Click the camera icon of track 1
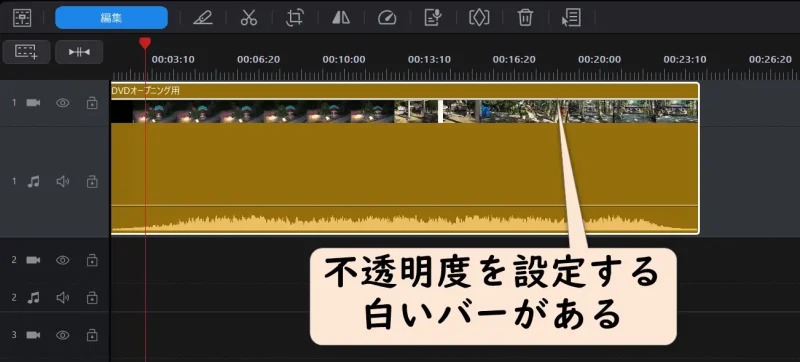This screenshot has height=362, width=800. [x=33, y=103]
